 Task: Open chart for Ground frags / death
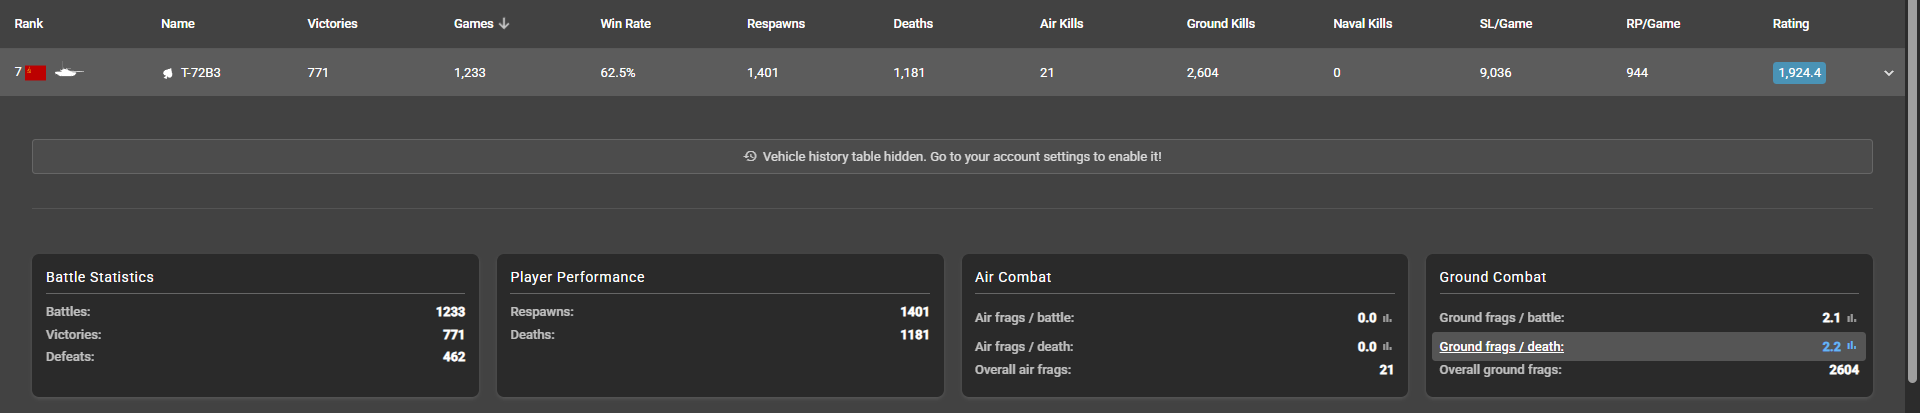[1851, 346]
